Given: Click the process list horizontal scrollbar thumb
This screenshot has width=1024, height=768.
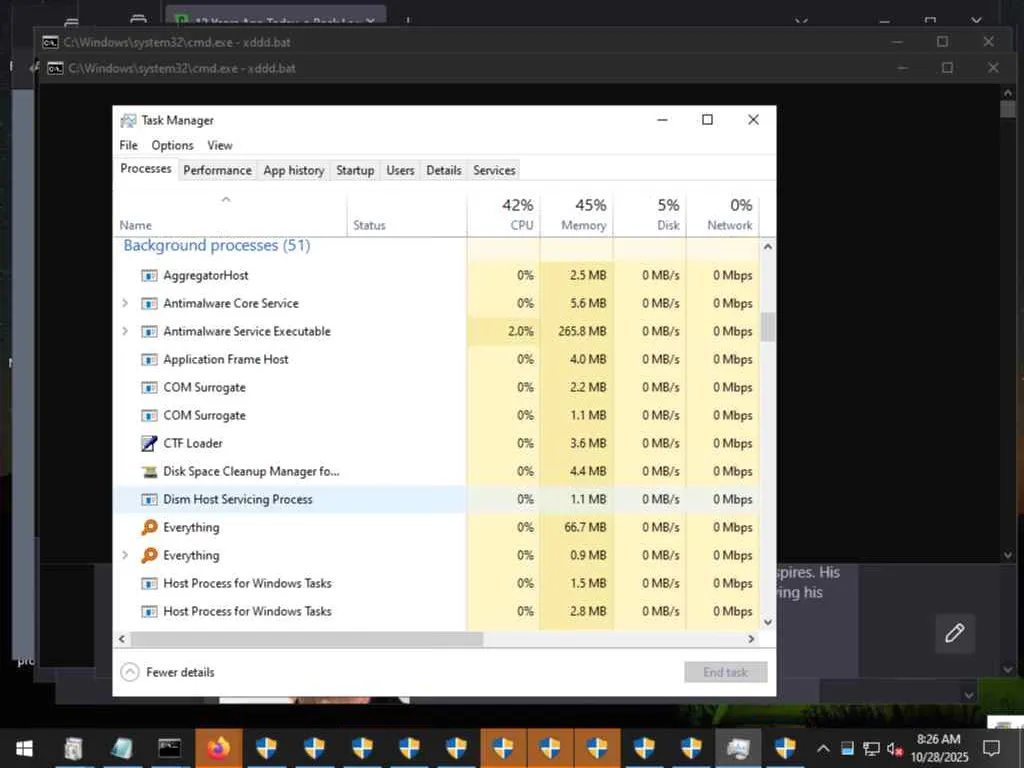Looking at the screenshot, I should coord(307,639).
